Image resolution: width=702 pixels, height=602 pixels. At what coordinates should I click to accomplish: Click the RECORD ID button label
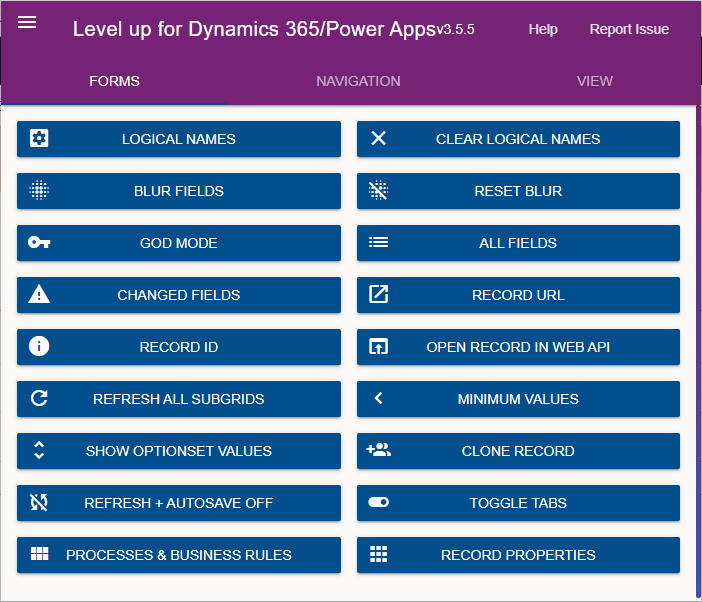coord(179,347)
